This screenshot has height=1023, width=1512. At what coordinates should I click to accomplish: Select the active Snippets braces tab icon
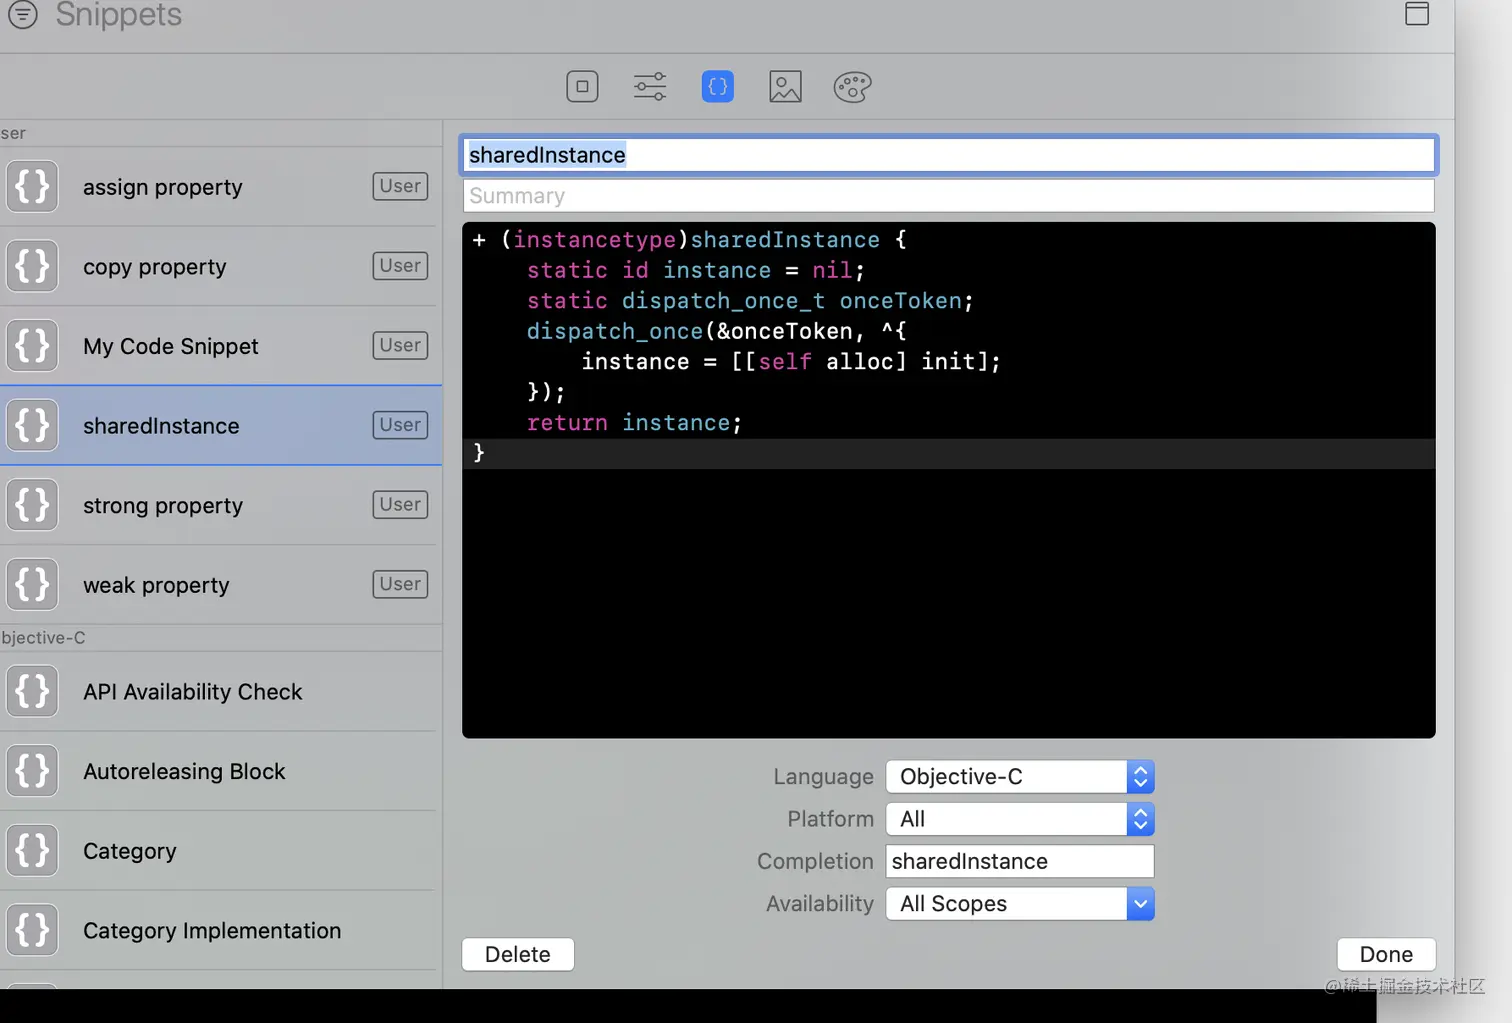[718, 87]
